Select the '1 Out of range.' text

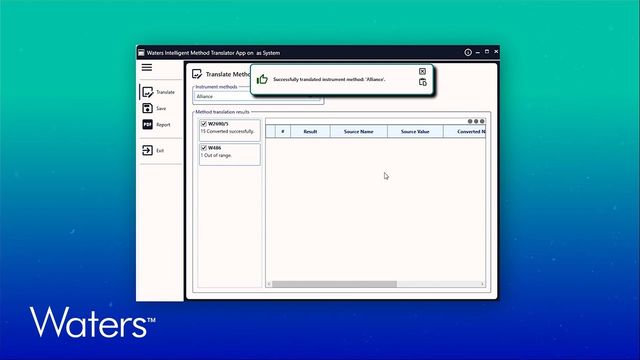(x=216, y=156)
